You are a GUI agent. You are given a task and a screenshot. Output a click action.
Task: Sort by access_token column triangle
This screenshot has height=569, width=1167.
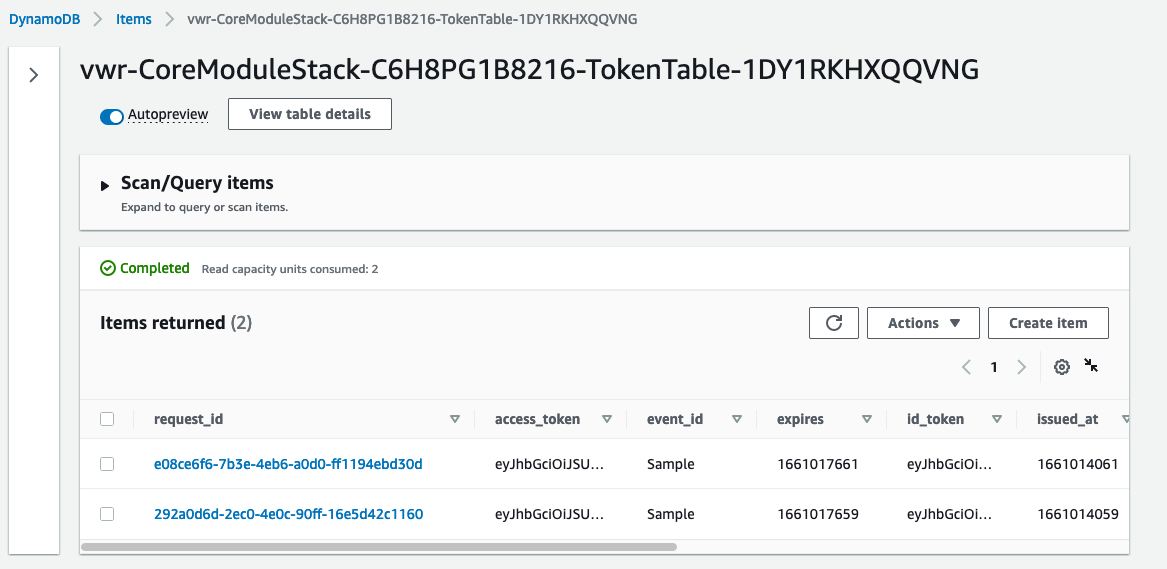tap(607, 419)
